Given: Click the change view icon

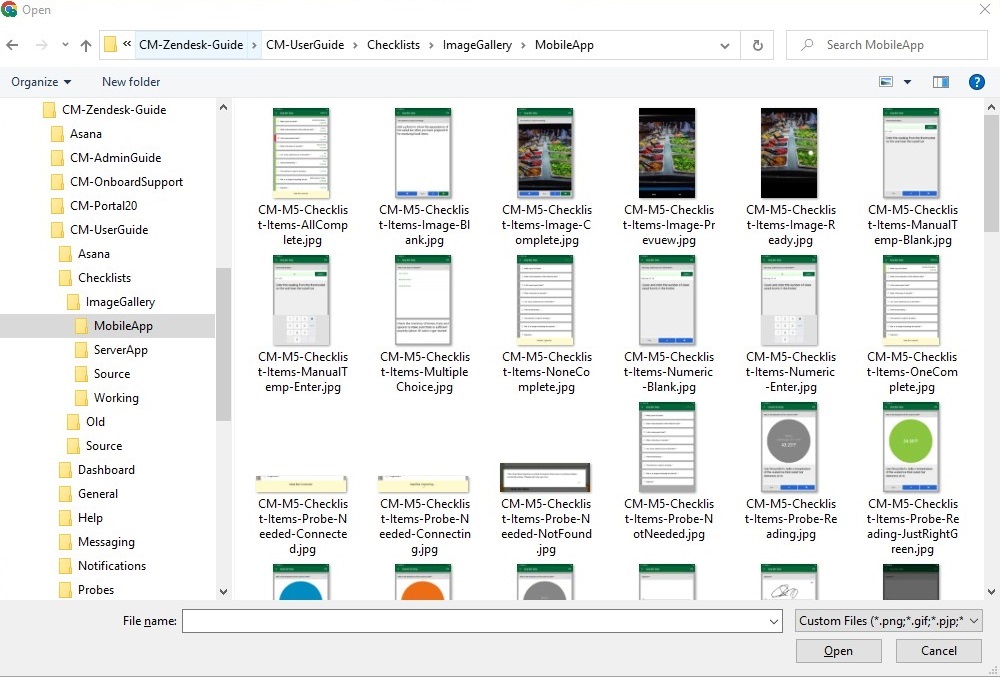Looking at the screenshot, I should (x=886, y=82).
